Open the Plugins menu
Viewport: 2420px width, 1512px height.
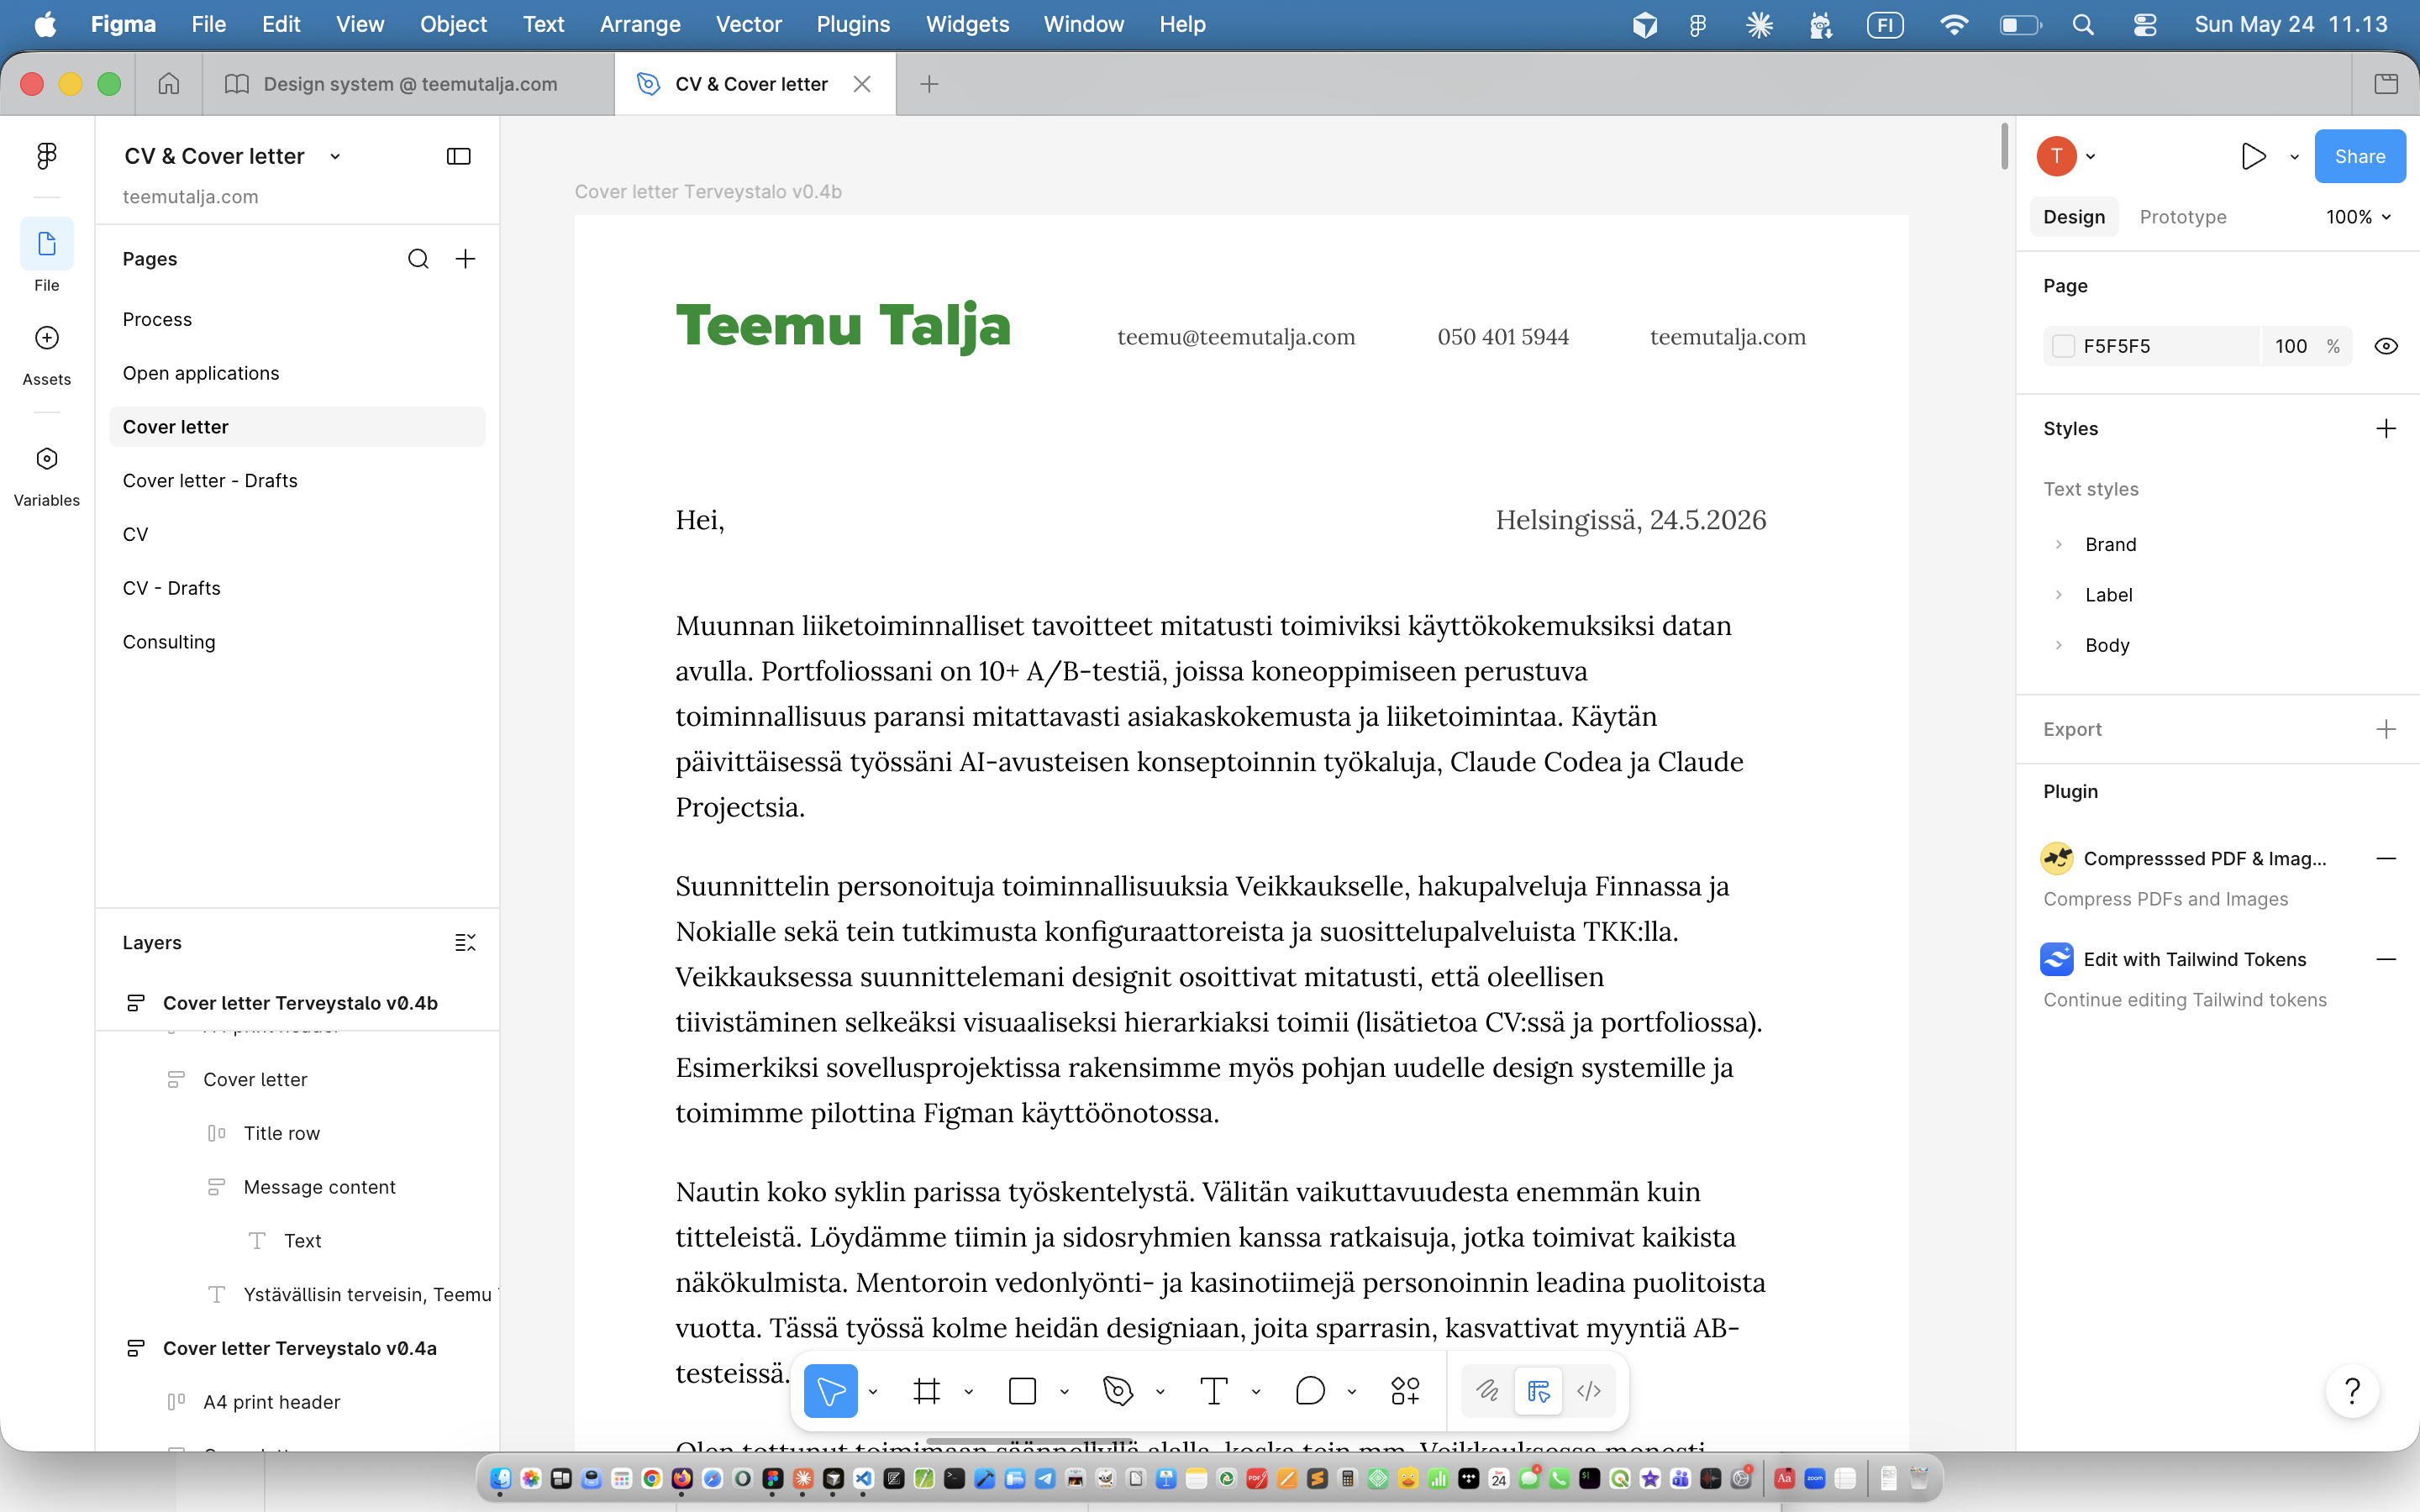coord(852,24)
